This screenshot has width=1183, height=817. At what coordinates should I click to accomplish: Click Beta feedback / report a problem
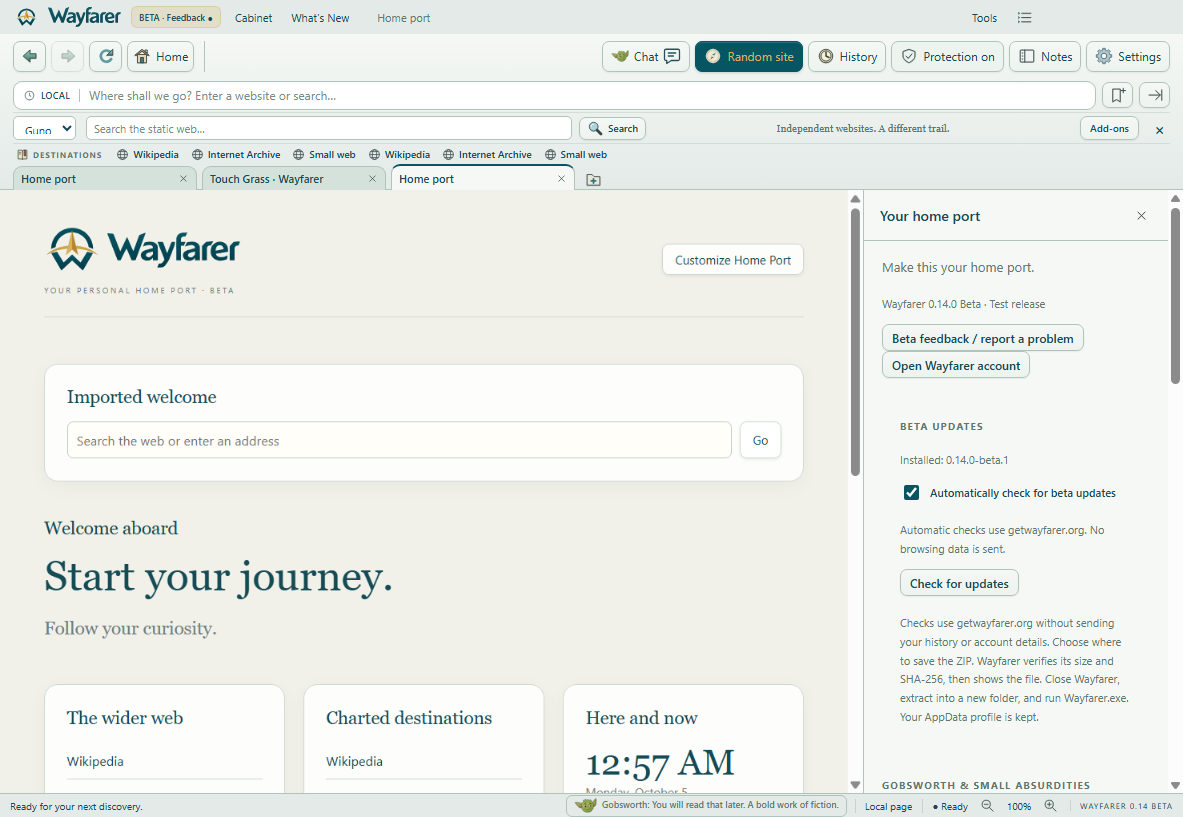click(x=982, y=338)
